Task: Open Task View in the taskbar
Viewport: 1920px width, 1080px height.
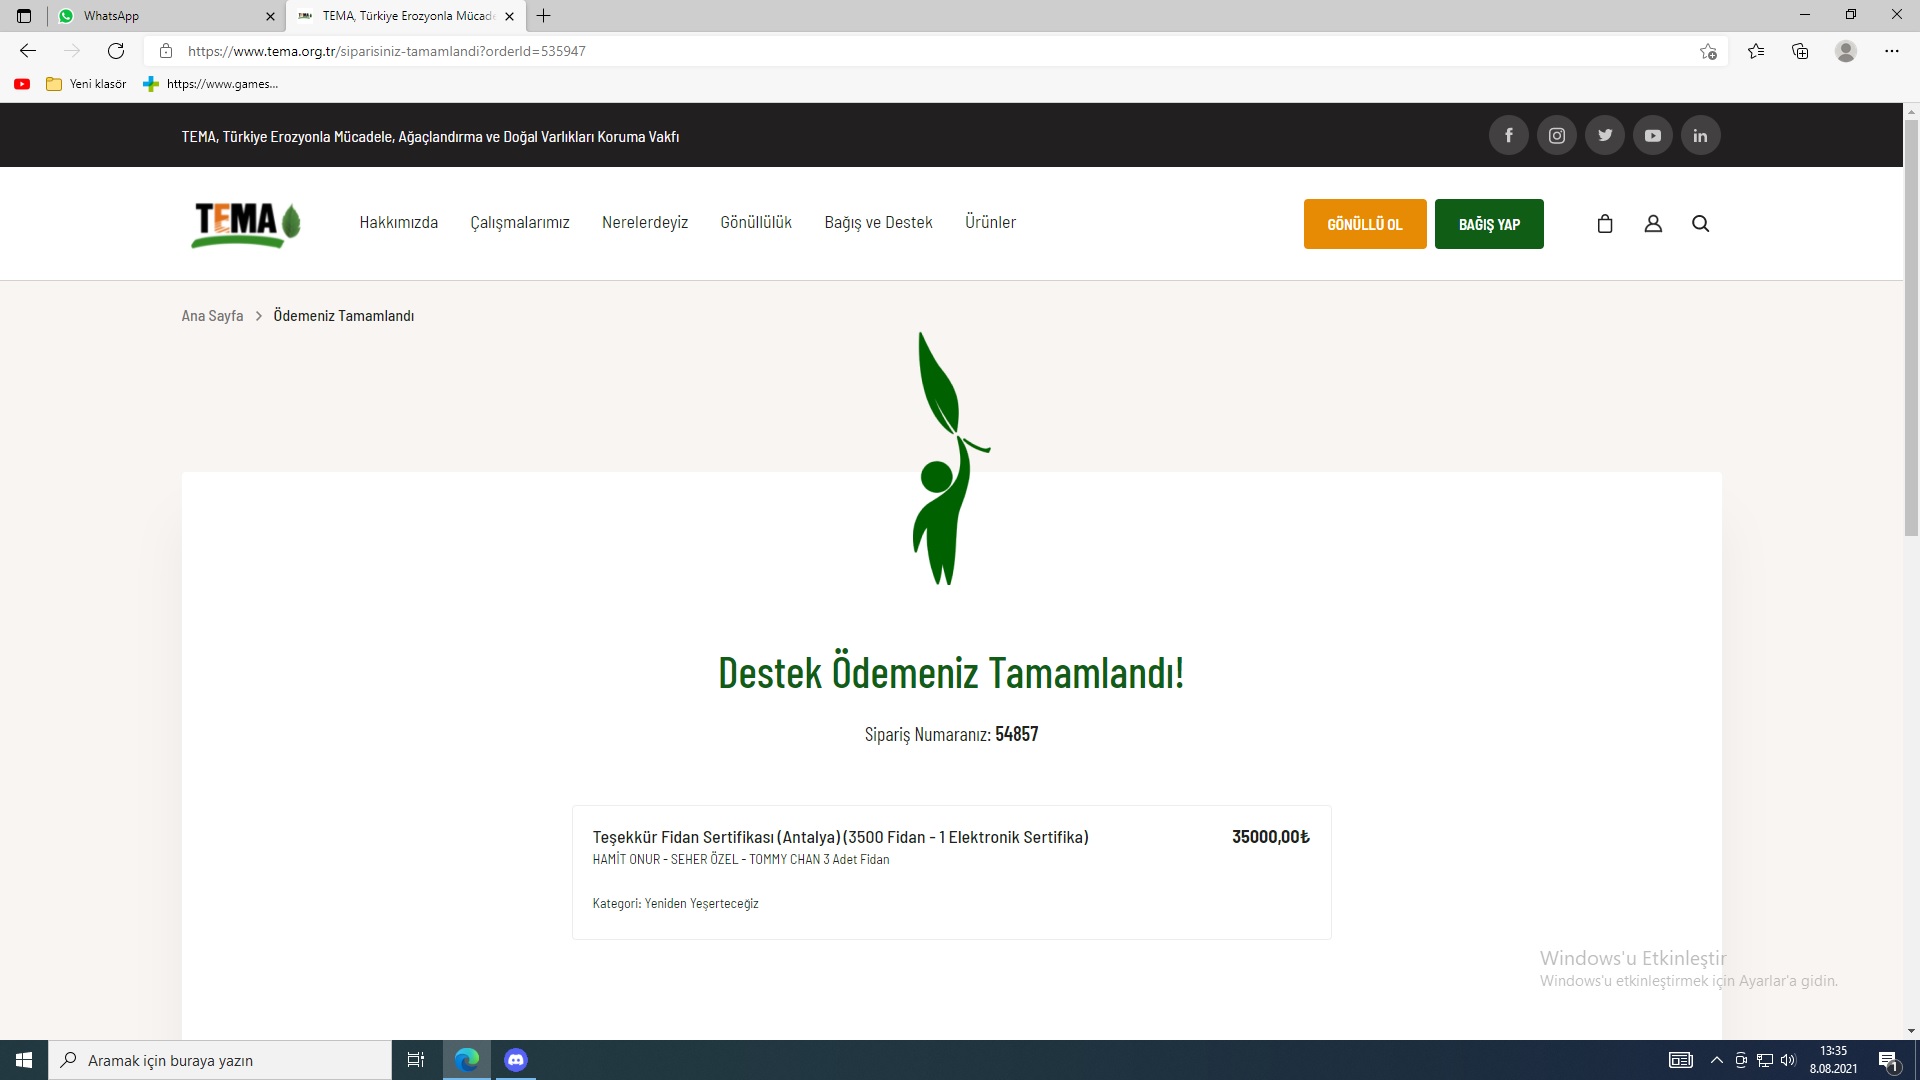Action: pos(416,1060)
